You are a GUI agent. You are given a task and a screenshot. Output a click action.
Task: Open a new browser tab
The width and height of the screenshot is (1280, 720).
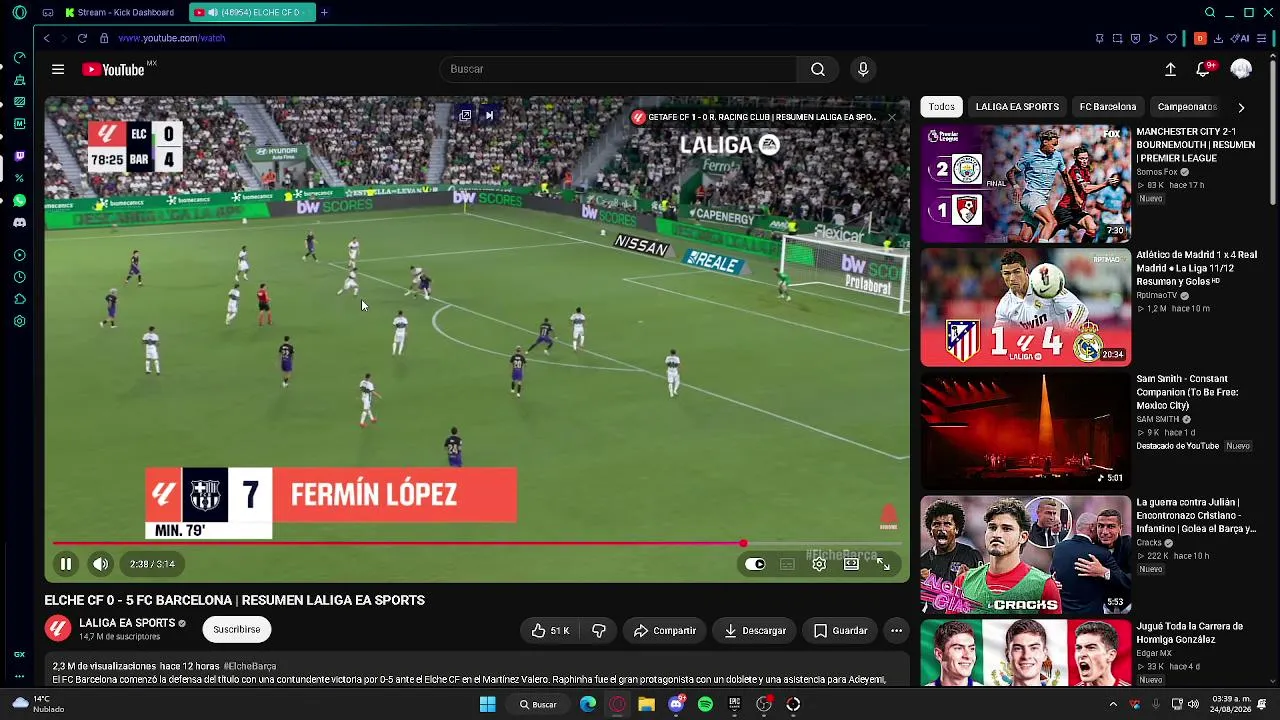coord(324,12)
